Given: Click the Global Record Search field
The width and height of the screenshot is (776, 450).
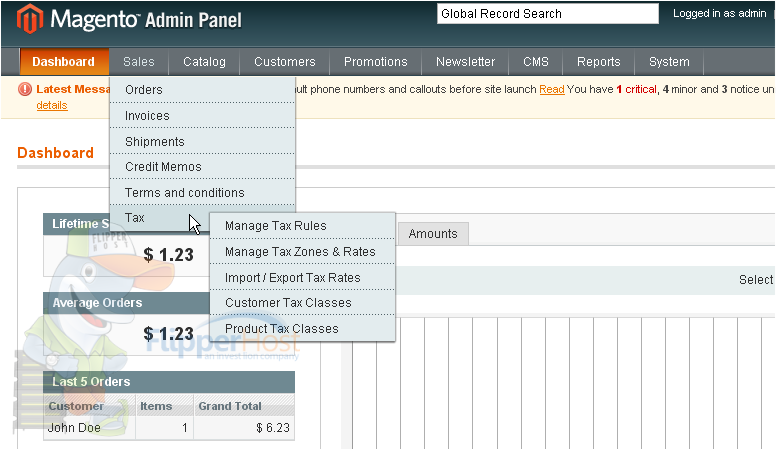Looking at the screenshot, I should coord(548,14).
